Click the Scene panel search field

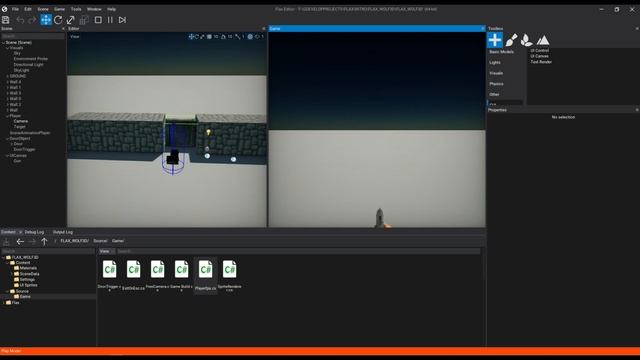[x=33, y=36]
